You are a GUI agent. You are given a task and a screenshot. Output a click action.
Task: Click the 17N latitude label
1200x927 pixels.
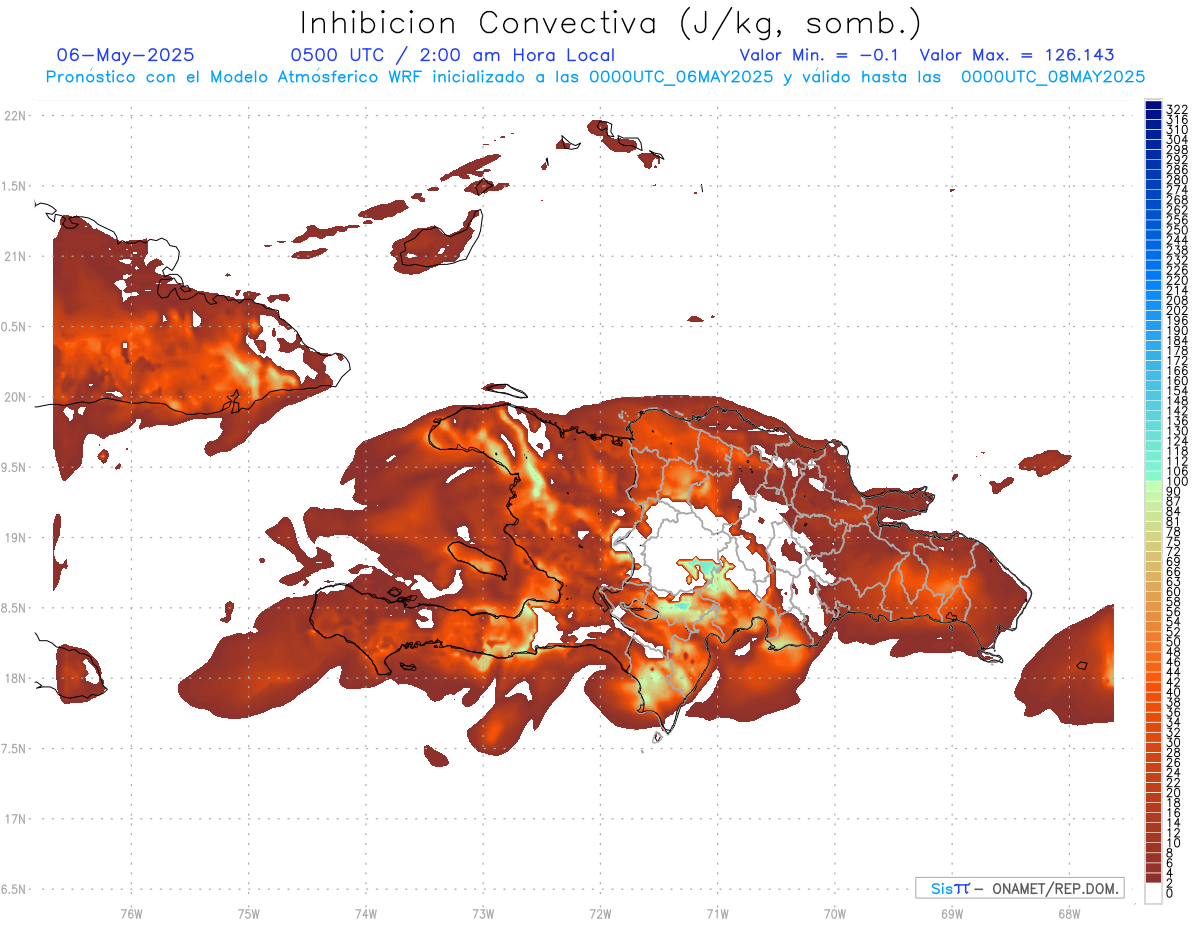point(15,819)
